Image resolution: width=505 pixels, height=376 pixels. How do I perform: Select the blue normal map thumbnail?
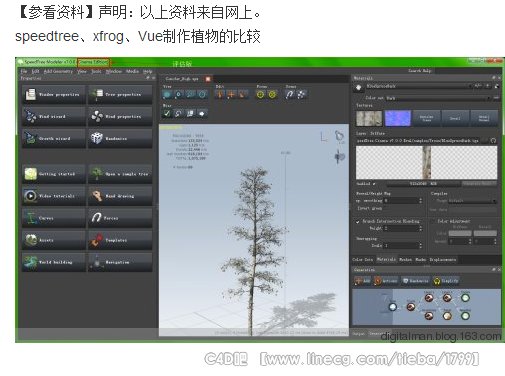[x=398, y=118]
